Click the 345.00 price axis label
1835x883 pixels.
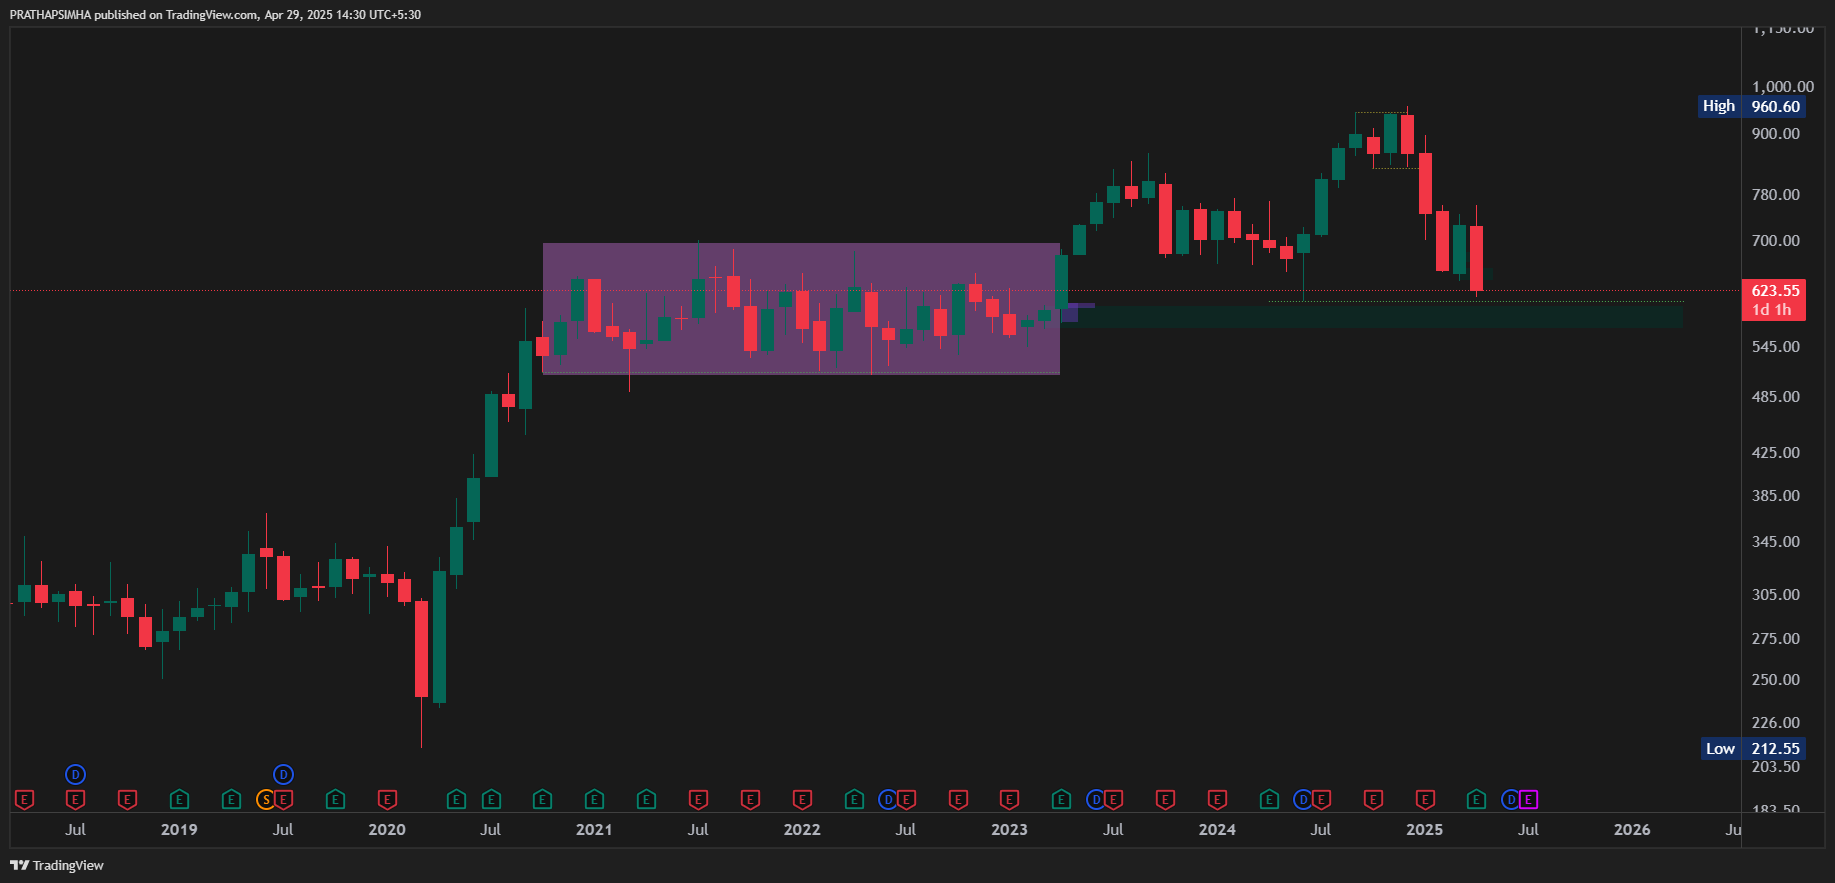coord(1775,541)
